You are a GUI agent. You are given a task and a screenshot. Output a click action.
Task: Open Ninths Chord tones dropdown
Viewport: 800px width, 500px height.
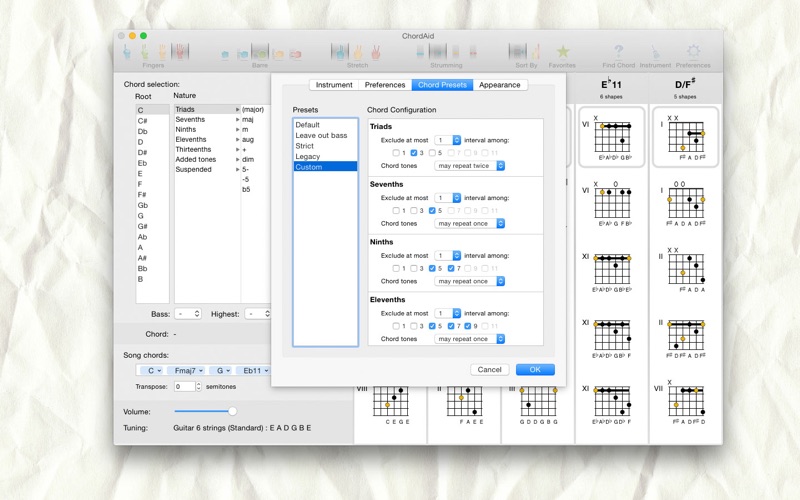pyautogui.click(x=469, y=281)
